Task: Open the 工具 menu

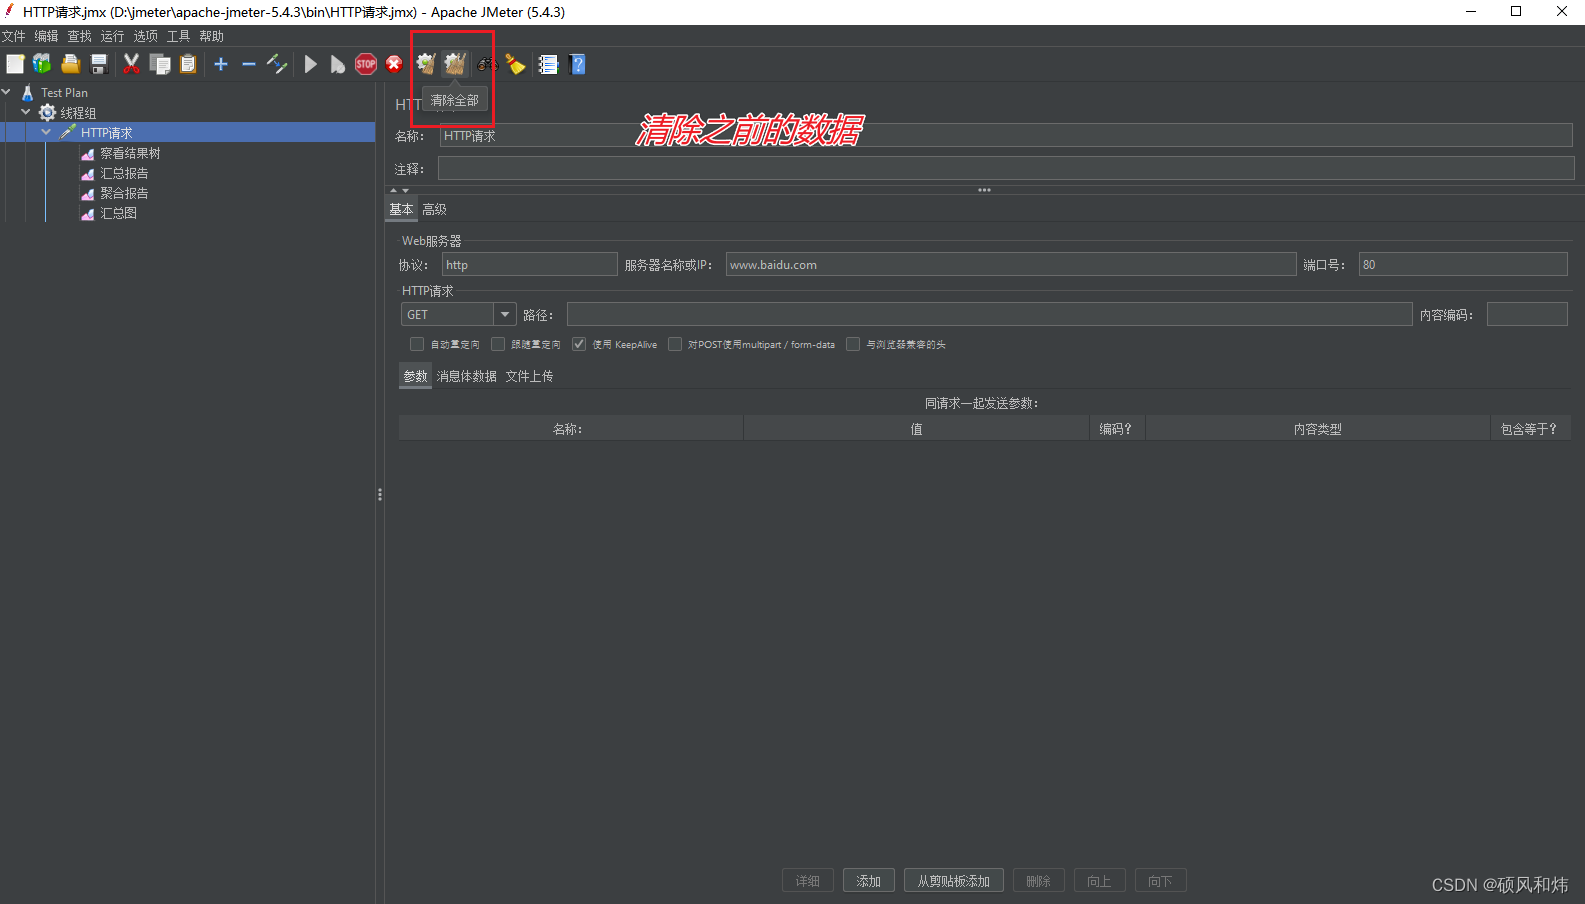Action: (x=179, y=36)
